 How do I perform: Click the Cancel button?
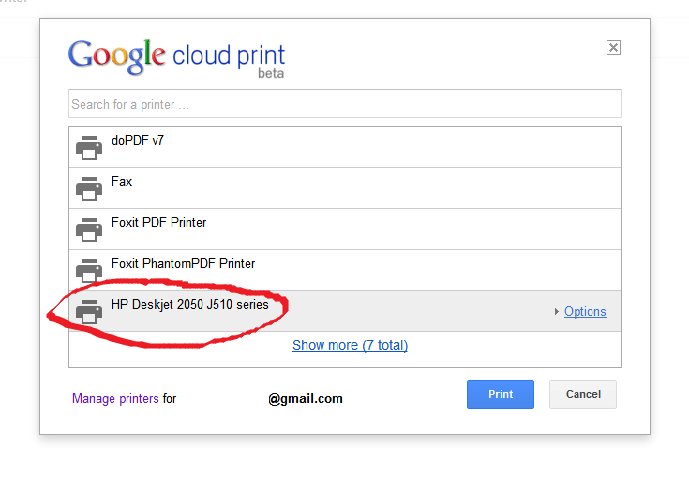tap(583, 394)
